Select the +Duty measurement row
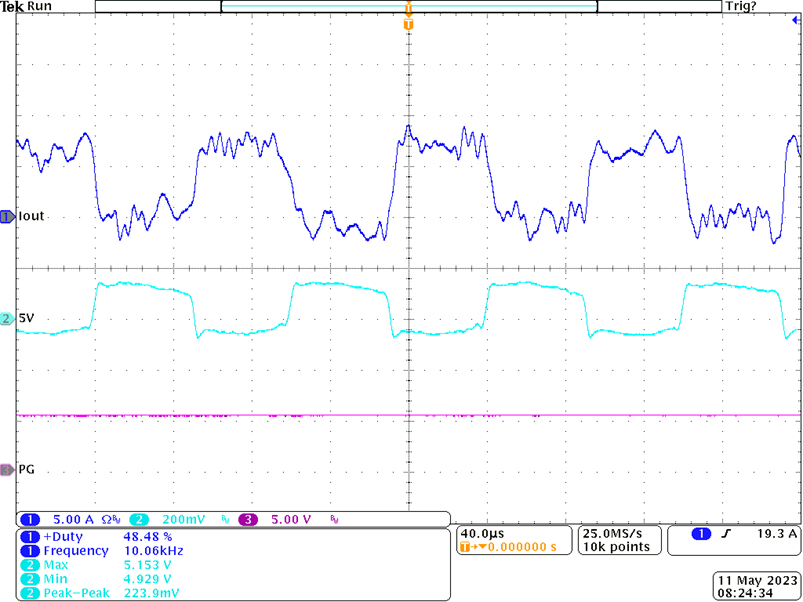803x602 pixels. click(110, 536)
